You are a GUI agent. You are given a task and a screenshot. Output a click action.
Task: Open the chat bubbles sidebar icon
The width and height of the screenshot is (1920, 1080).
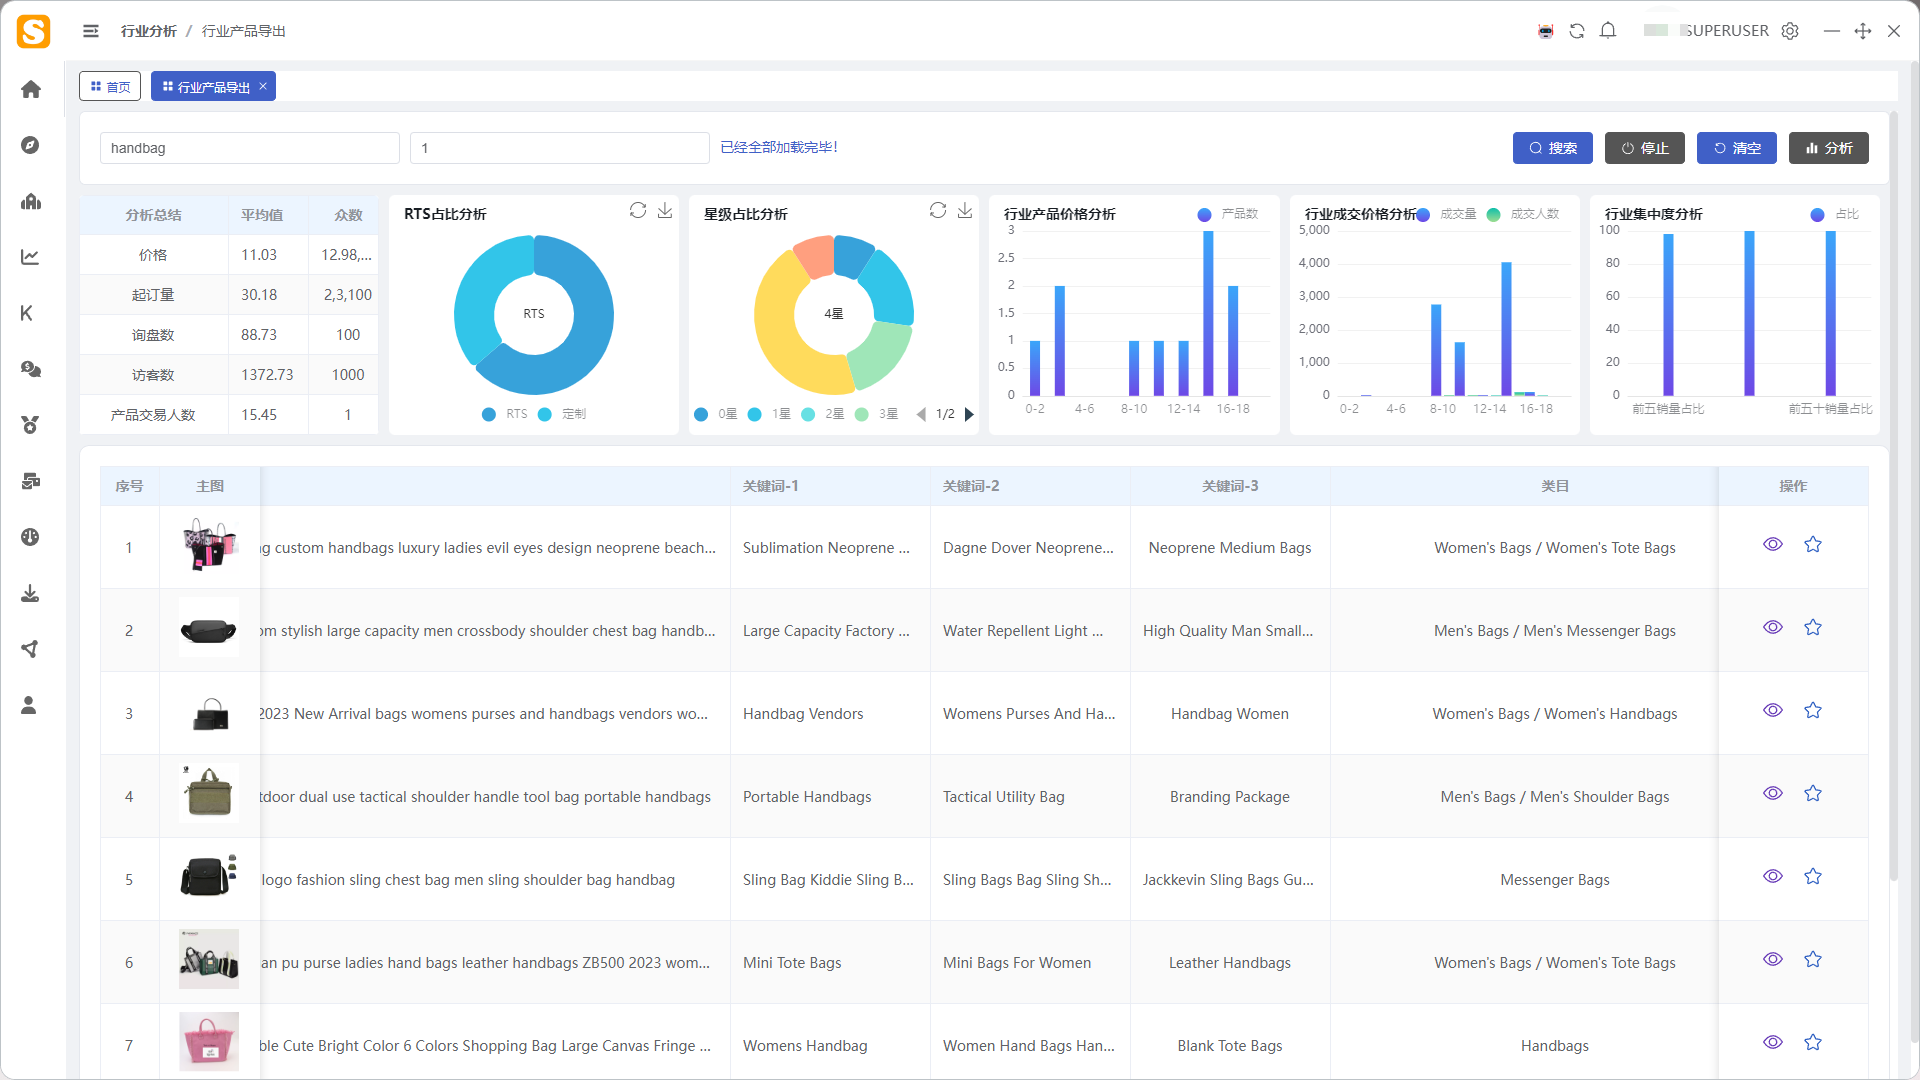pos(31,369)
